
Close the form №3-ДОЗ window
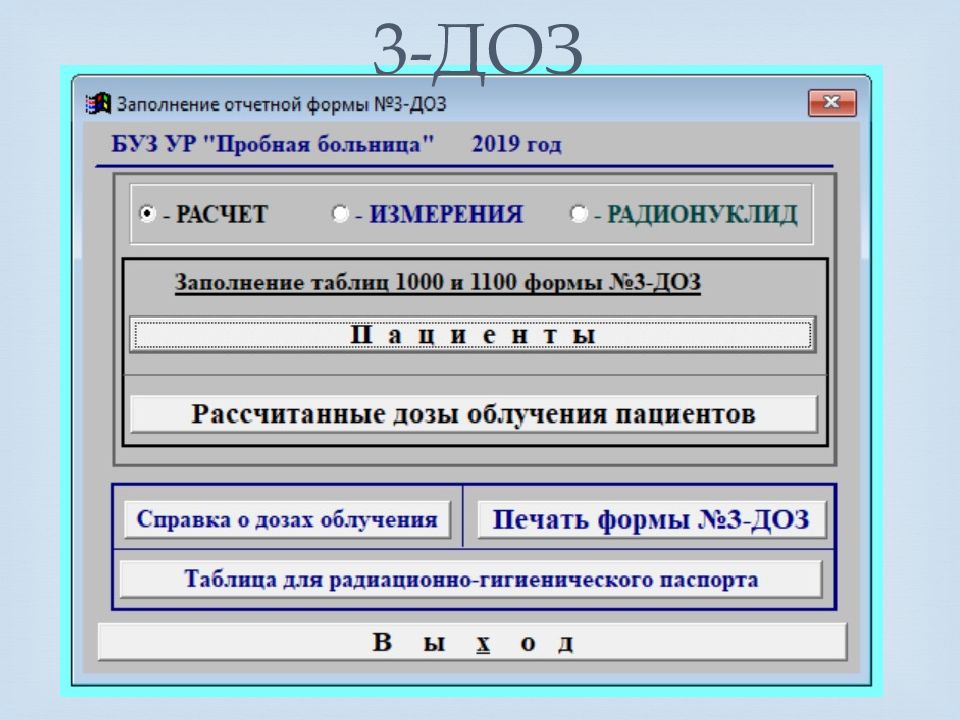click(x=831, y=103)
